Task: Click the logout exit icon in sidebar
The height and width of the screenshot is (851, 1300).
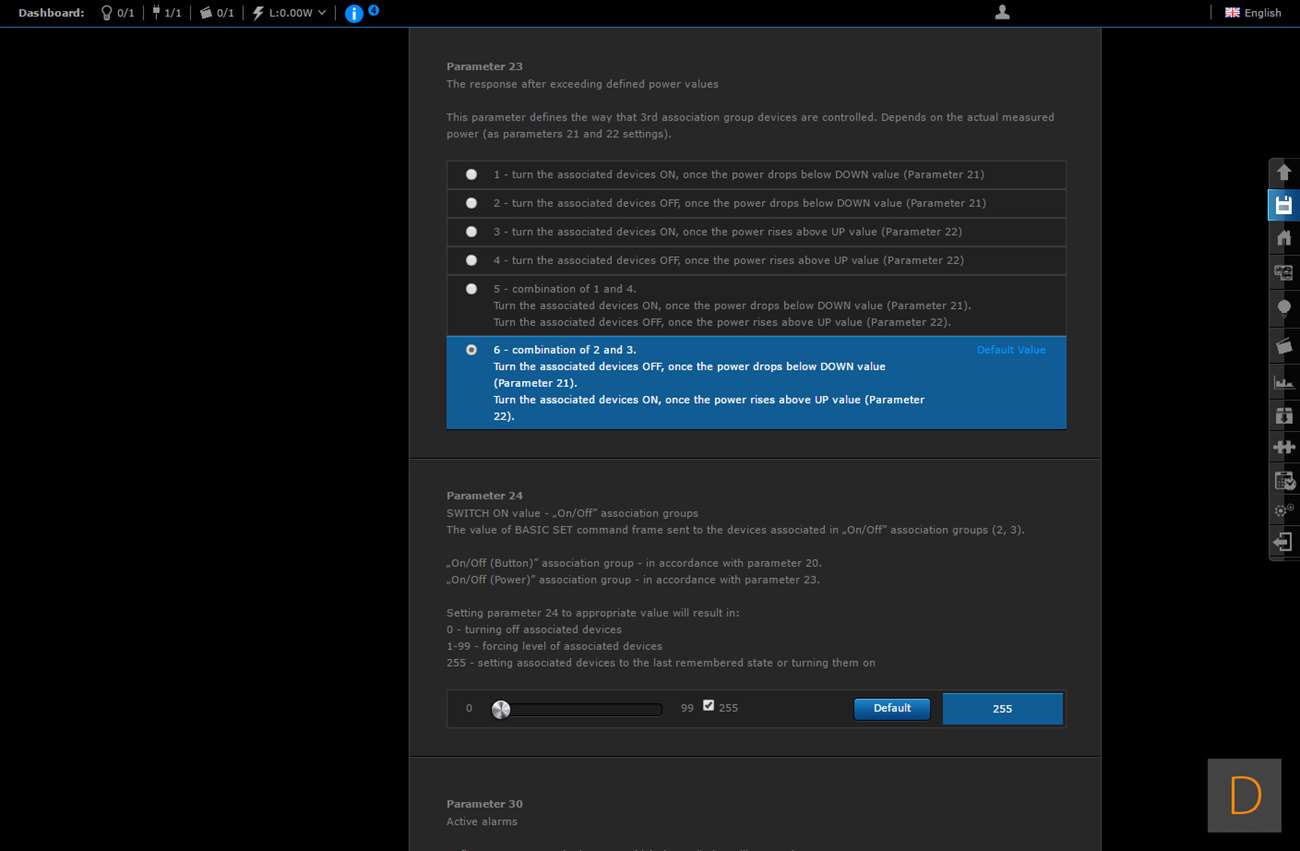Action: tap(1284, 542)
